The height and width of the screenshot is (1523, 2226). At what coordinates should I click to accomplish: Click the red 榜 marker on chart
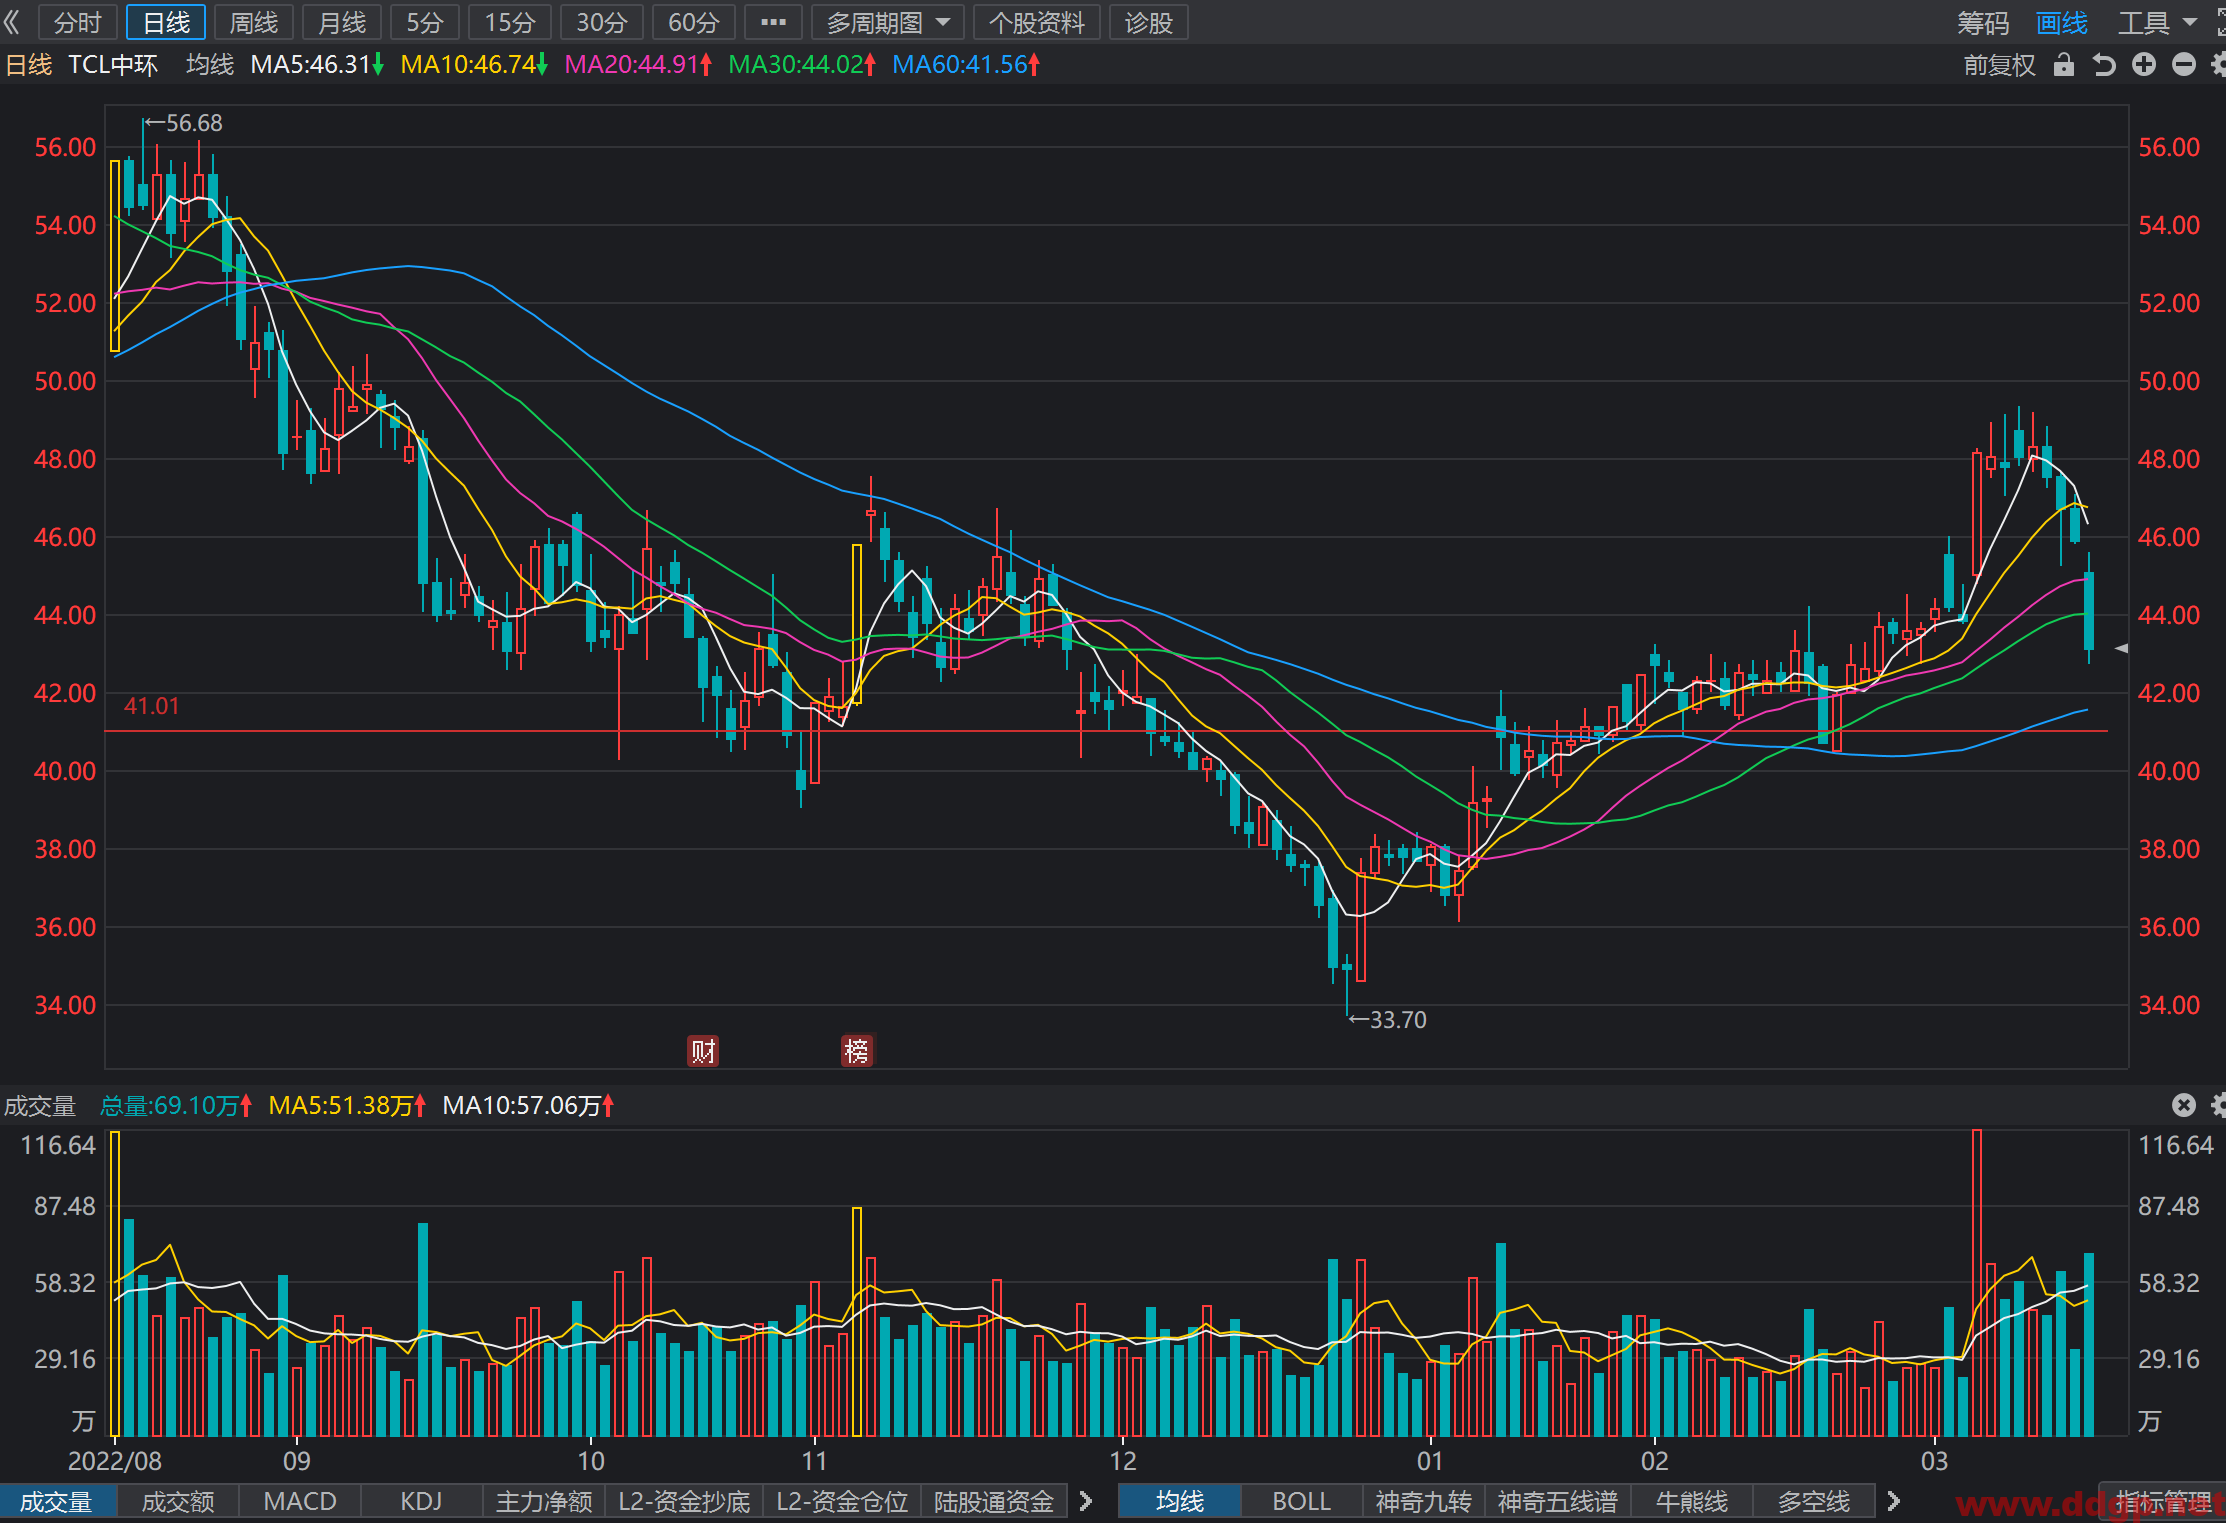(x=857, y=1051)
